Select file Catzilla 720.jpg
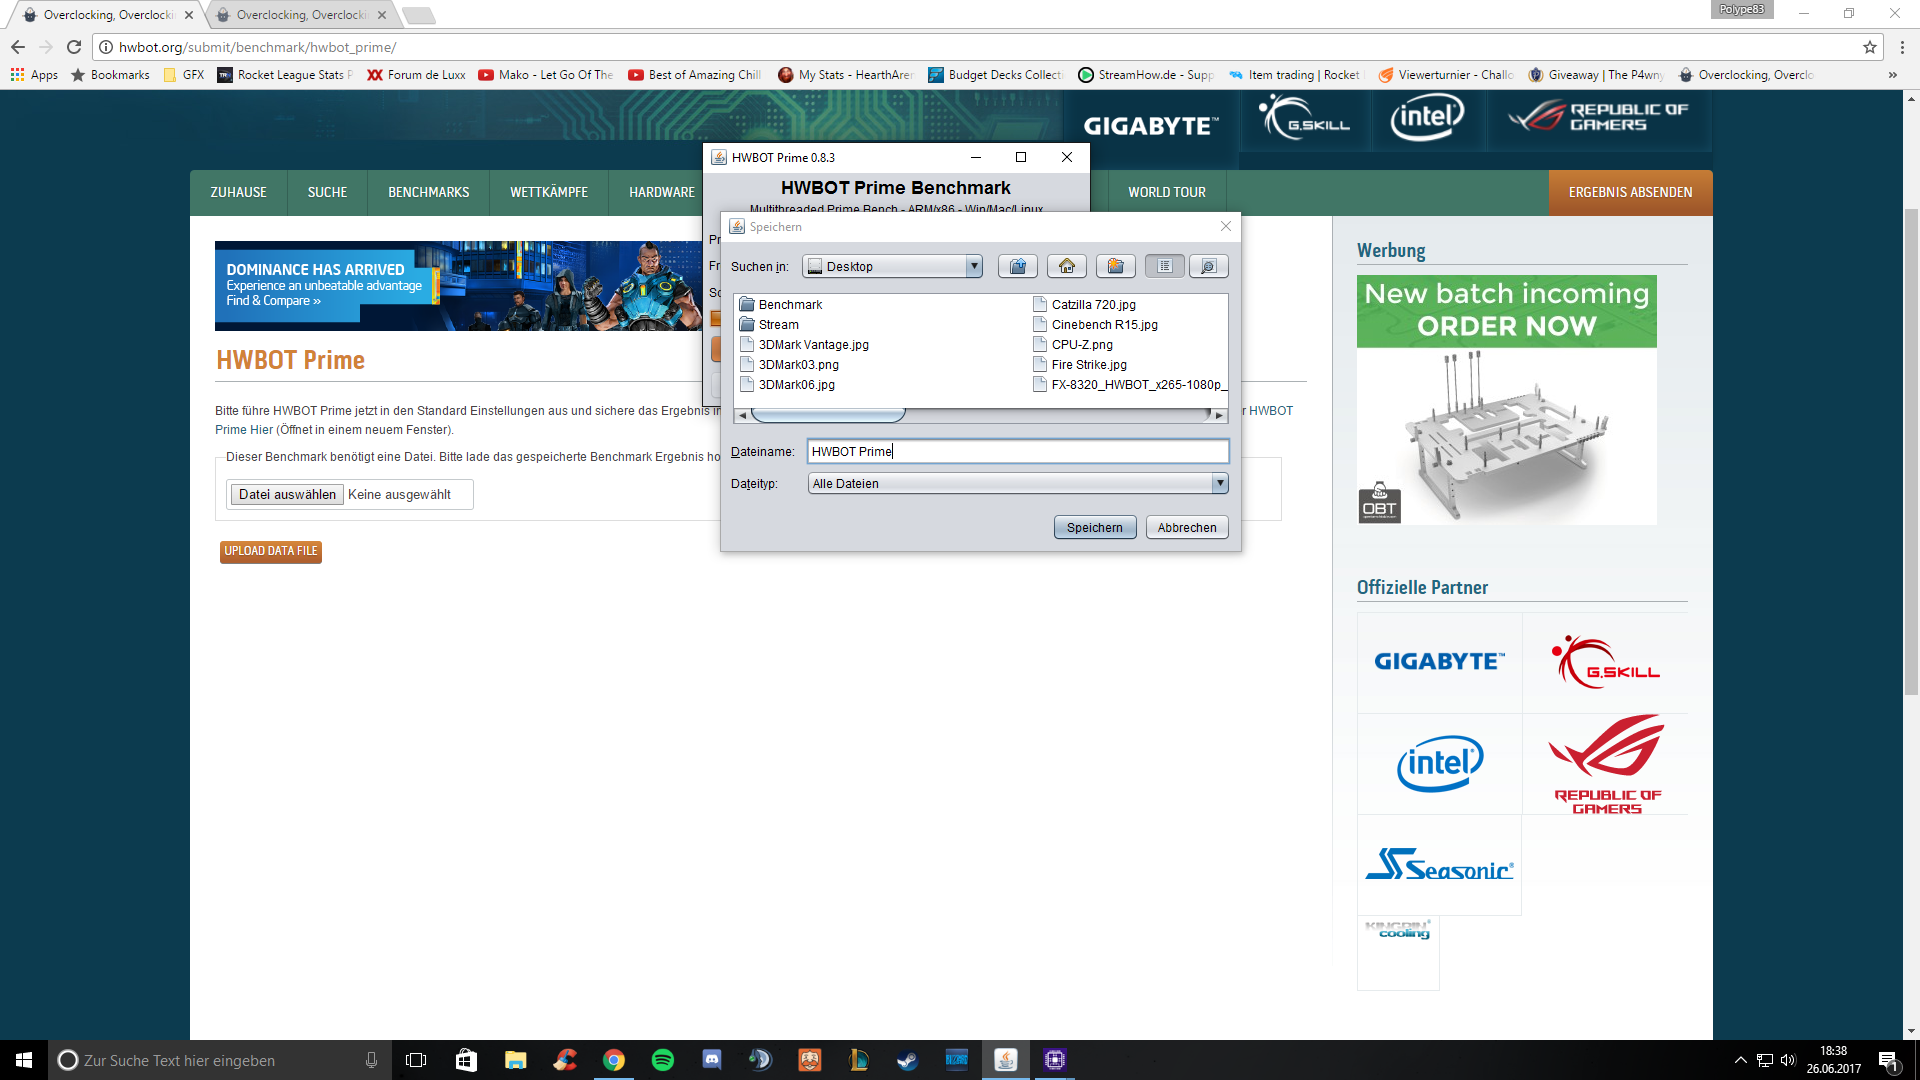Image resolution: width=1920 pixels, height=1080 pixels. click(1084, 304)
